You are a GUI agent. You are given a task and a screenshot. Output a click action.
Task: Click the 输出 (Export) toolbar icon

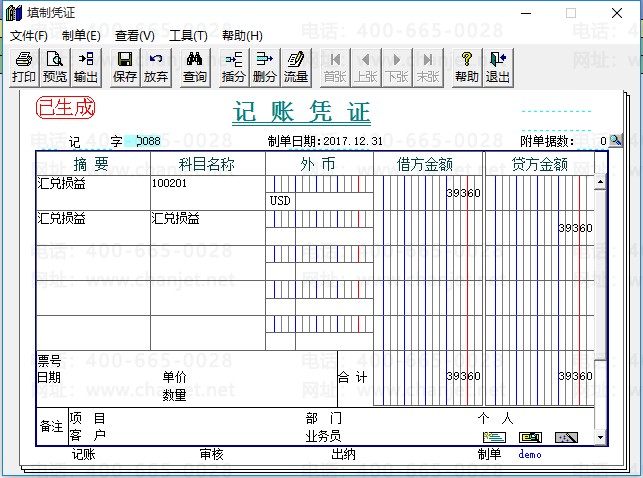tap(86, 67)
